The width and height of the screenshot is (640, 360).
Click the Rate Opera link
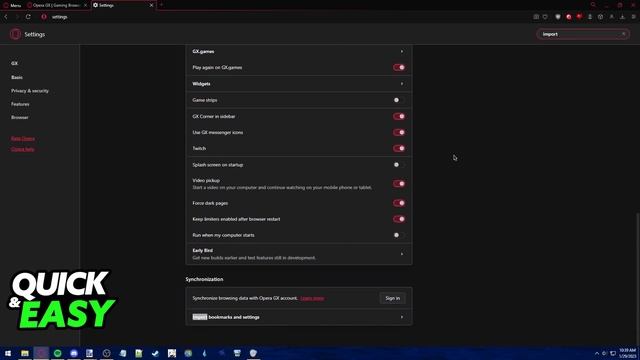click(x=23, y=139)
